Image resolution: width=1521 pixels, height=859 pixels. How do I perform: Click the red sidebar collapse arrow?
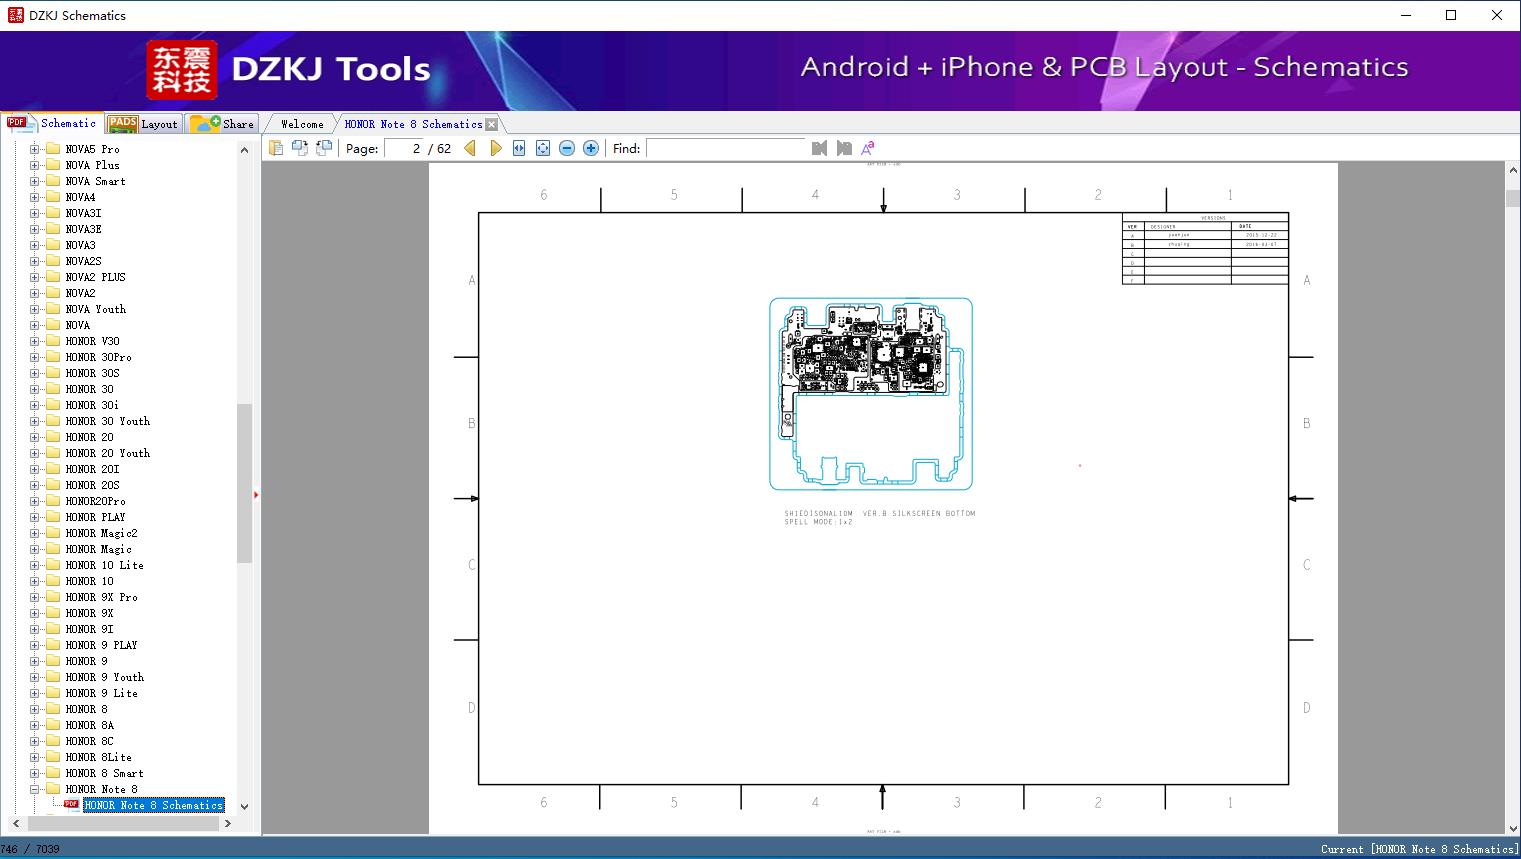(x=256, y=494)
